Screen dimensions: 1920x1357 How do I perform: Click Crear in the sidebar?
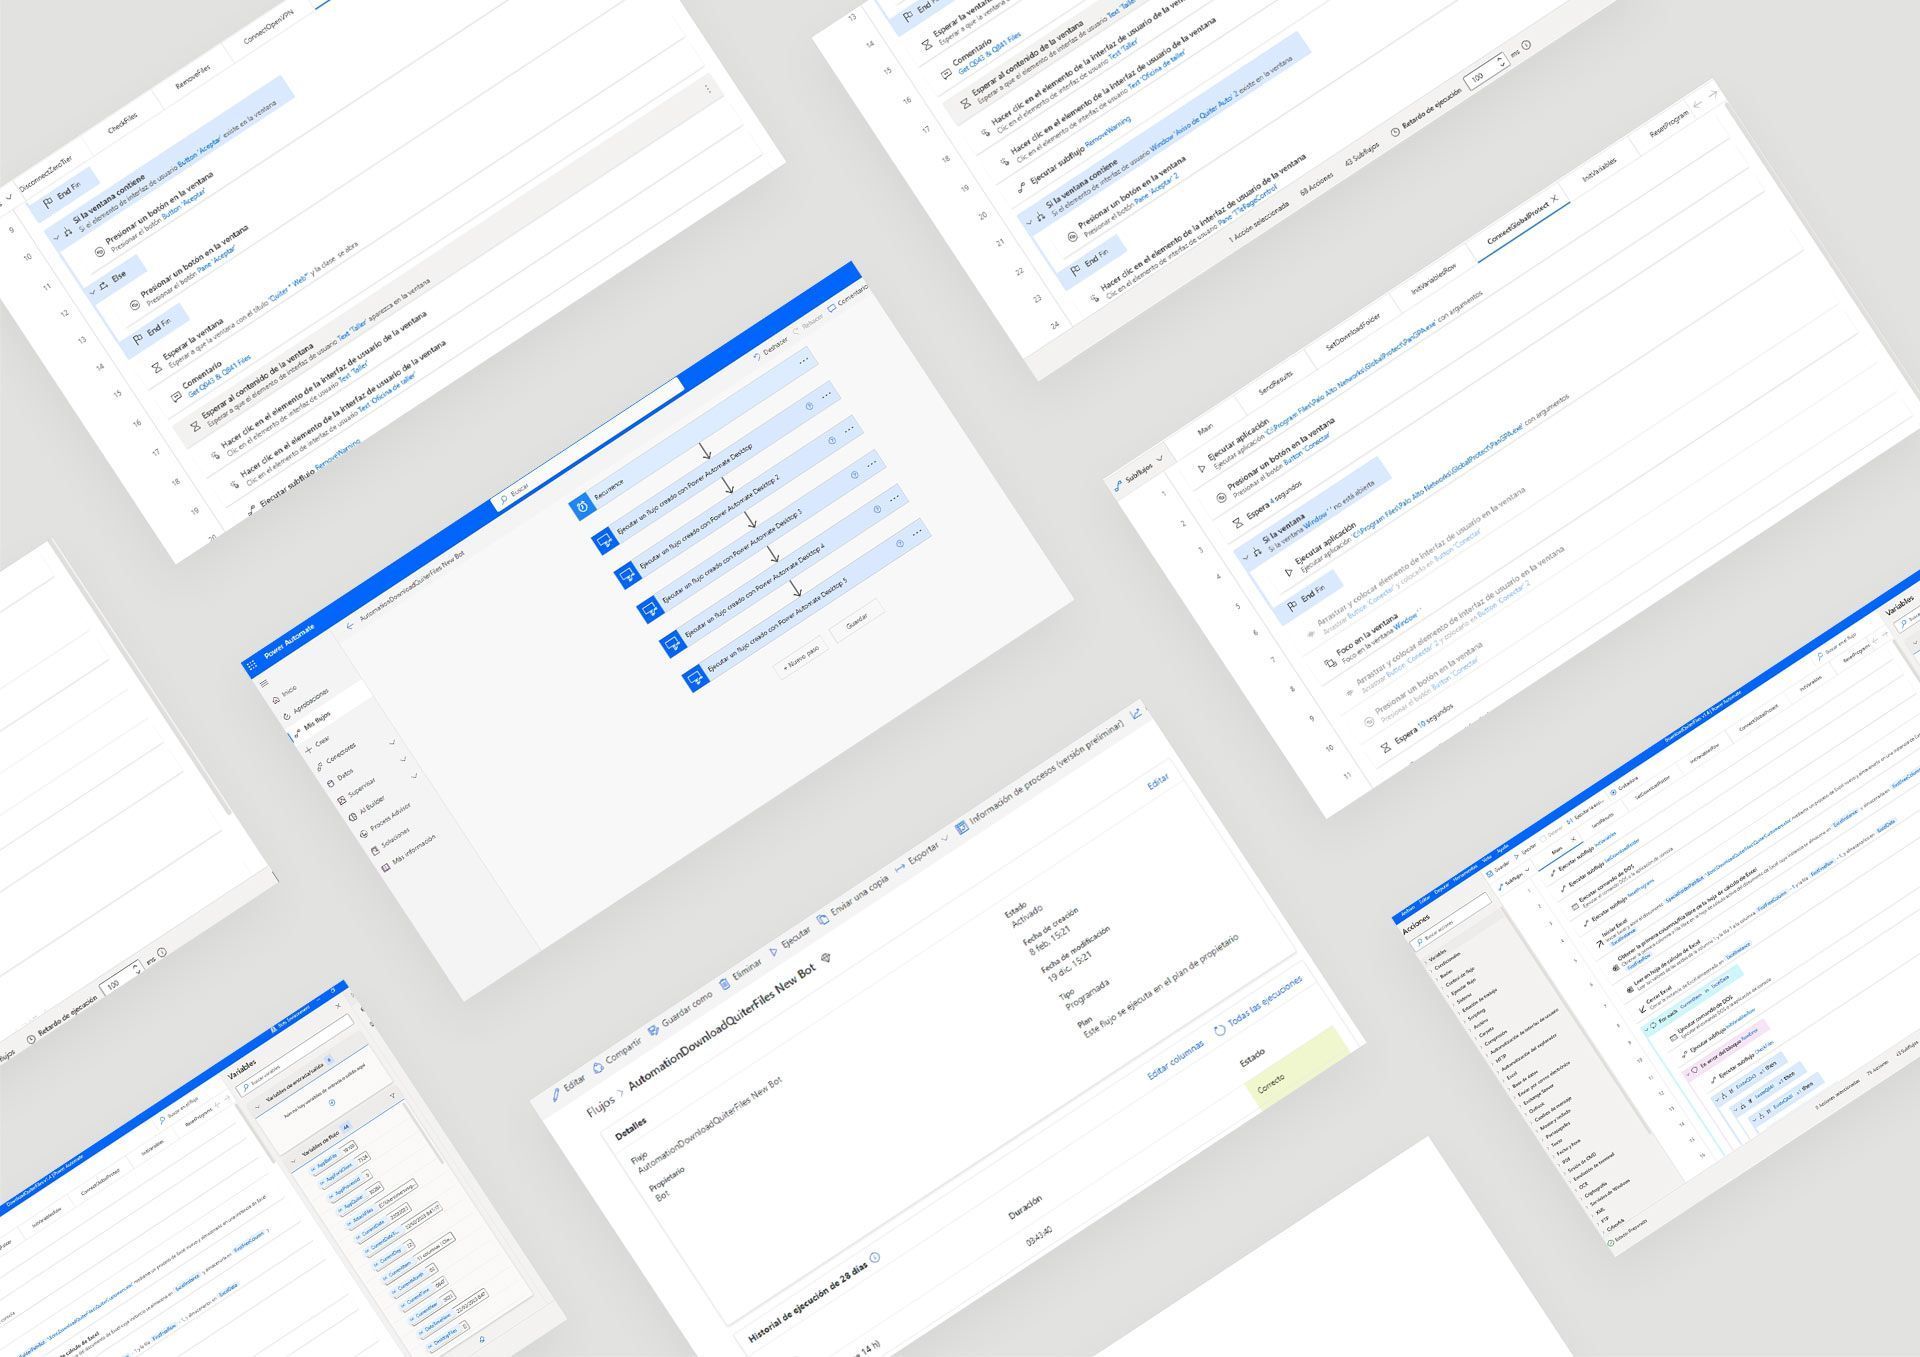[316, 745]
